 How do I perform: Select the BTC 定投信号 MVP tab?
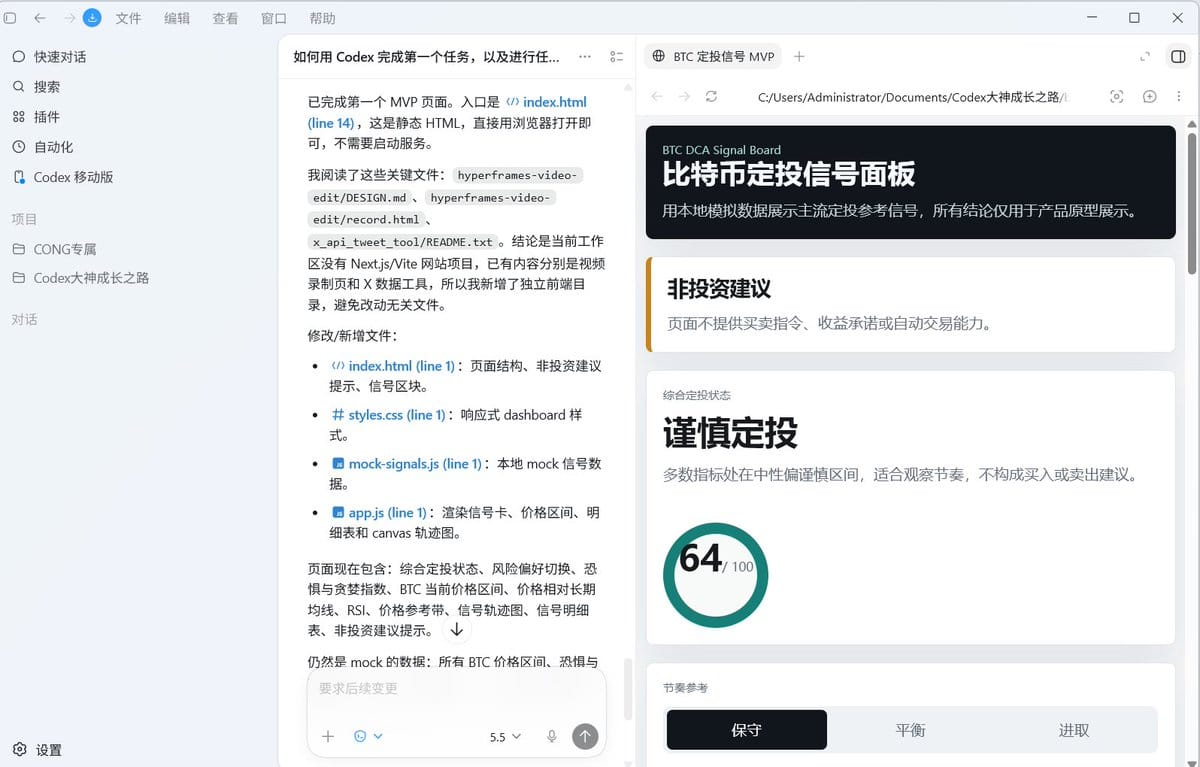(713, 57)
